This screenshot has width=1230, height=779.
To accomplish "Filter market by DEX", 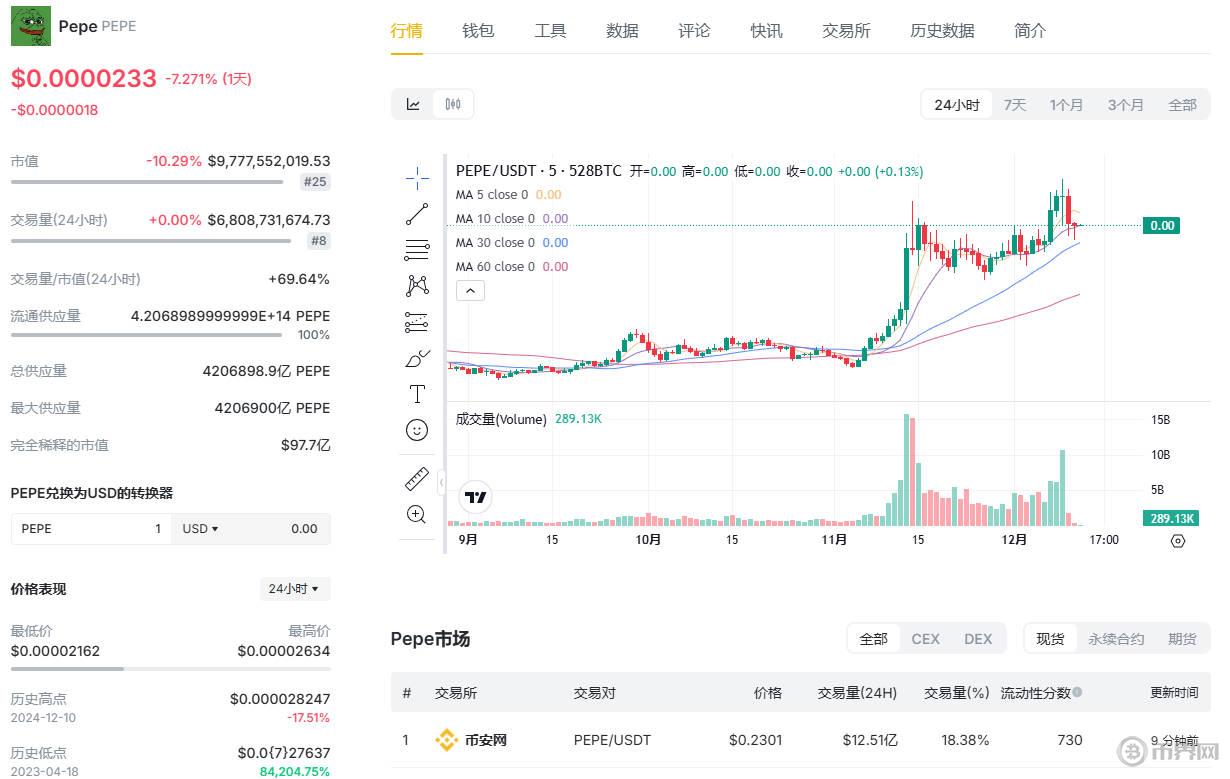I will (x=978, y=639).
